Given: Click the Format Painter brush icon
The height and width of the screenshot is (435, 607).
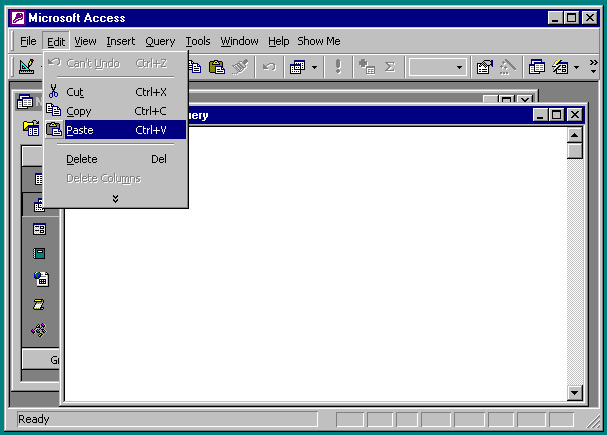Looking at the screenshot, I should [240, 67].
